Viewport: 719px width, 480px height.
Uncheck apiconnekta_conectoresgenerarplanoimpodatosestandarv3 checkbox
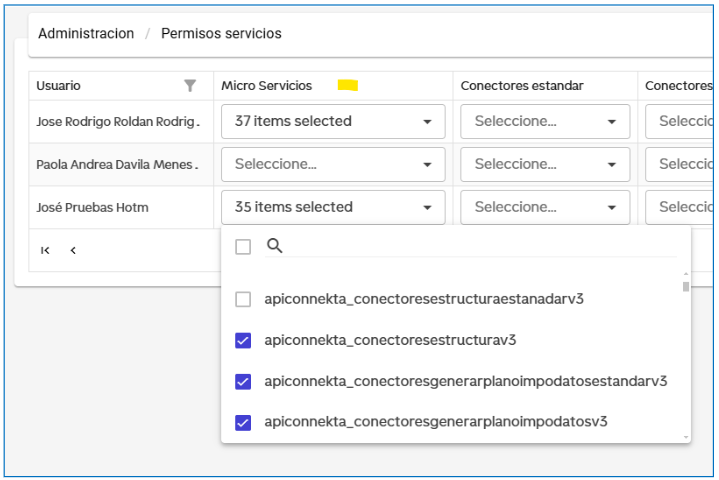243,381
